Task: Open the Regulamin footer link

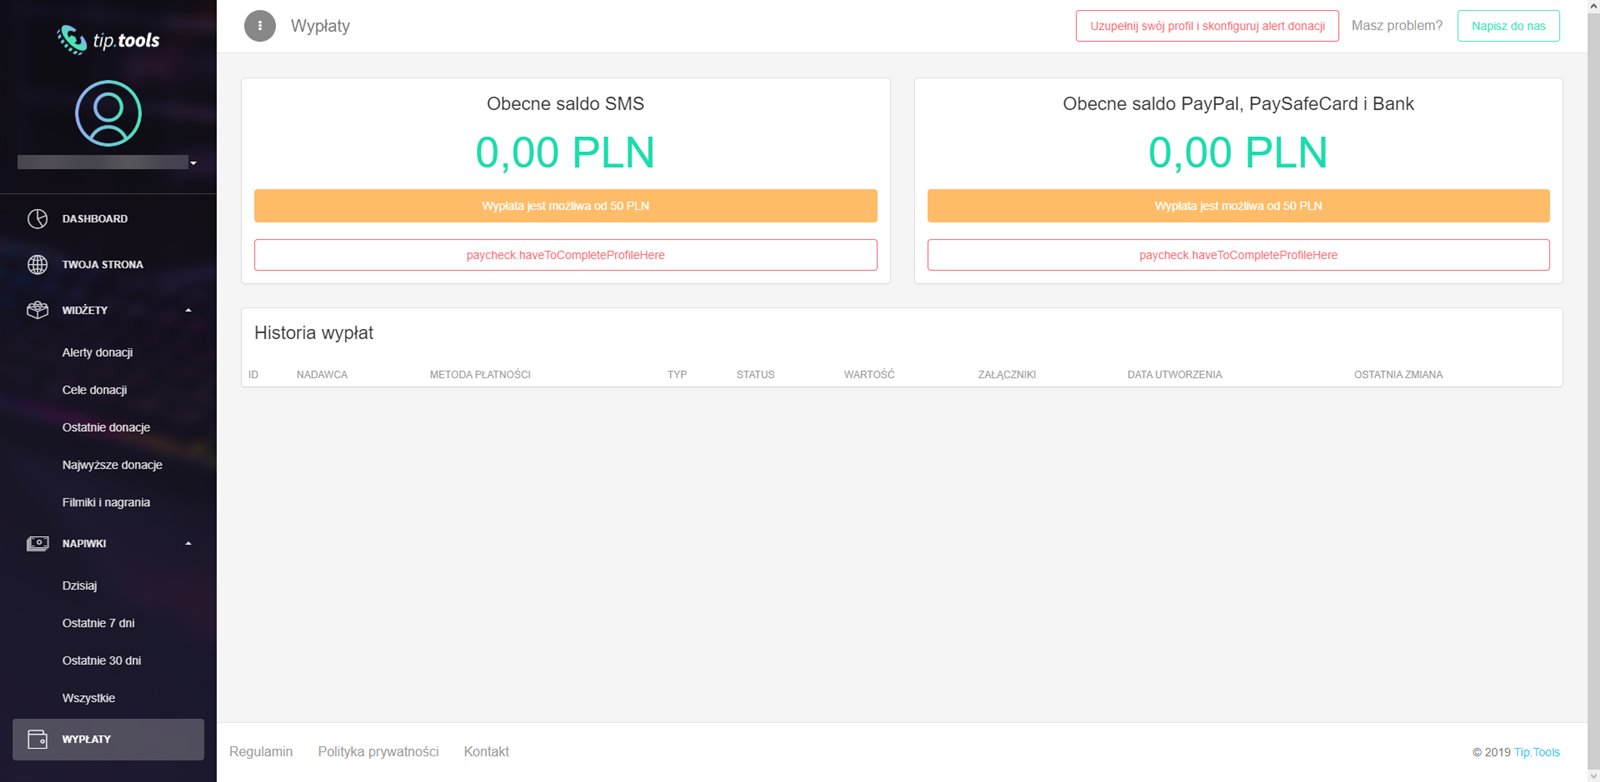Action: (x=261, y=752)
